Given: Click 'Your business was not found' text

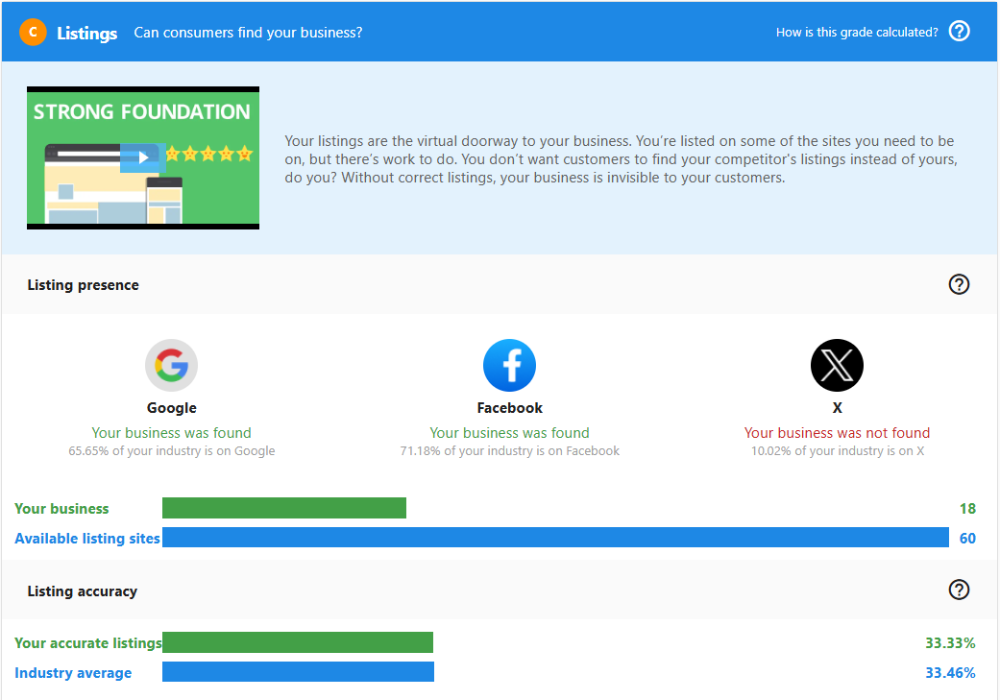Looking at the screenshot, I should (x=836, y=433).
